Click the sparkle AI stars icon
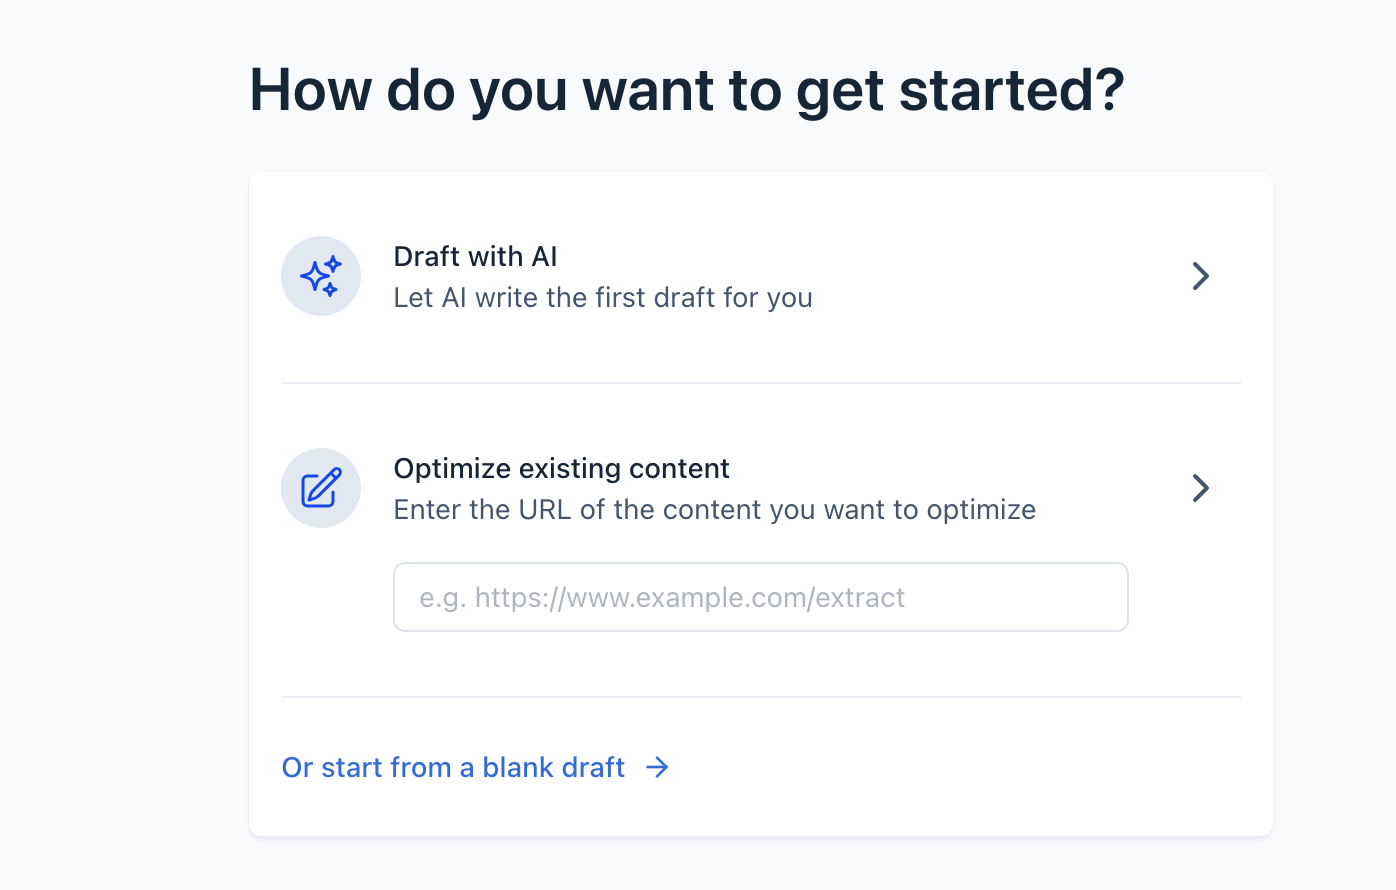 tap(321, 276)
